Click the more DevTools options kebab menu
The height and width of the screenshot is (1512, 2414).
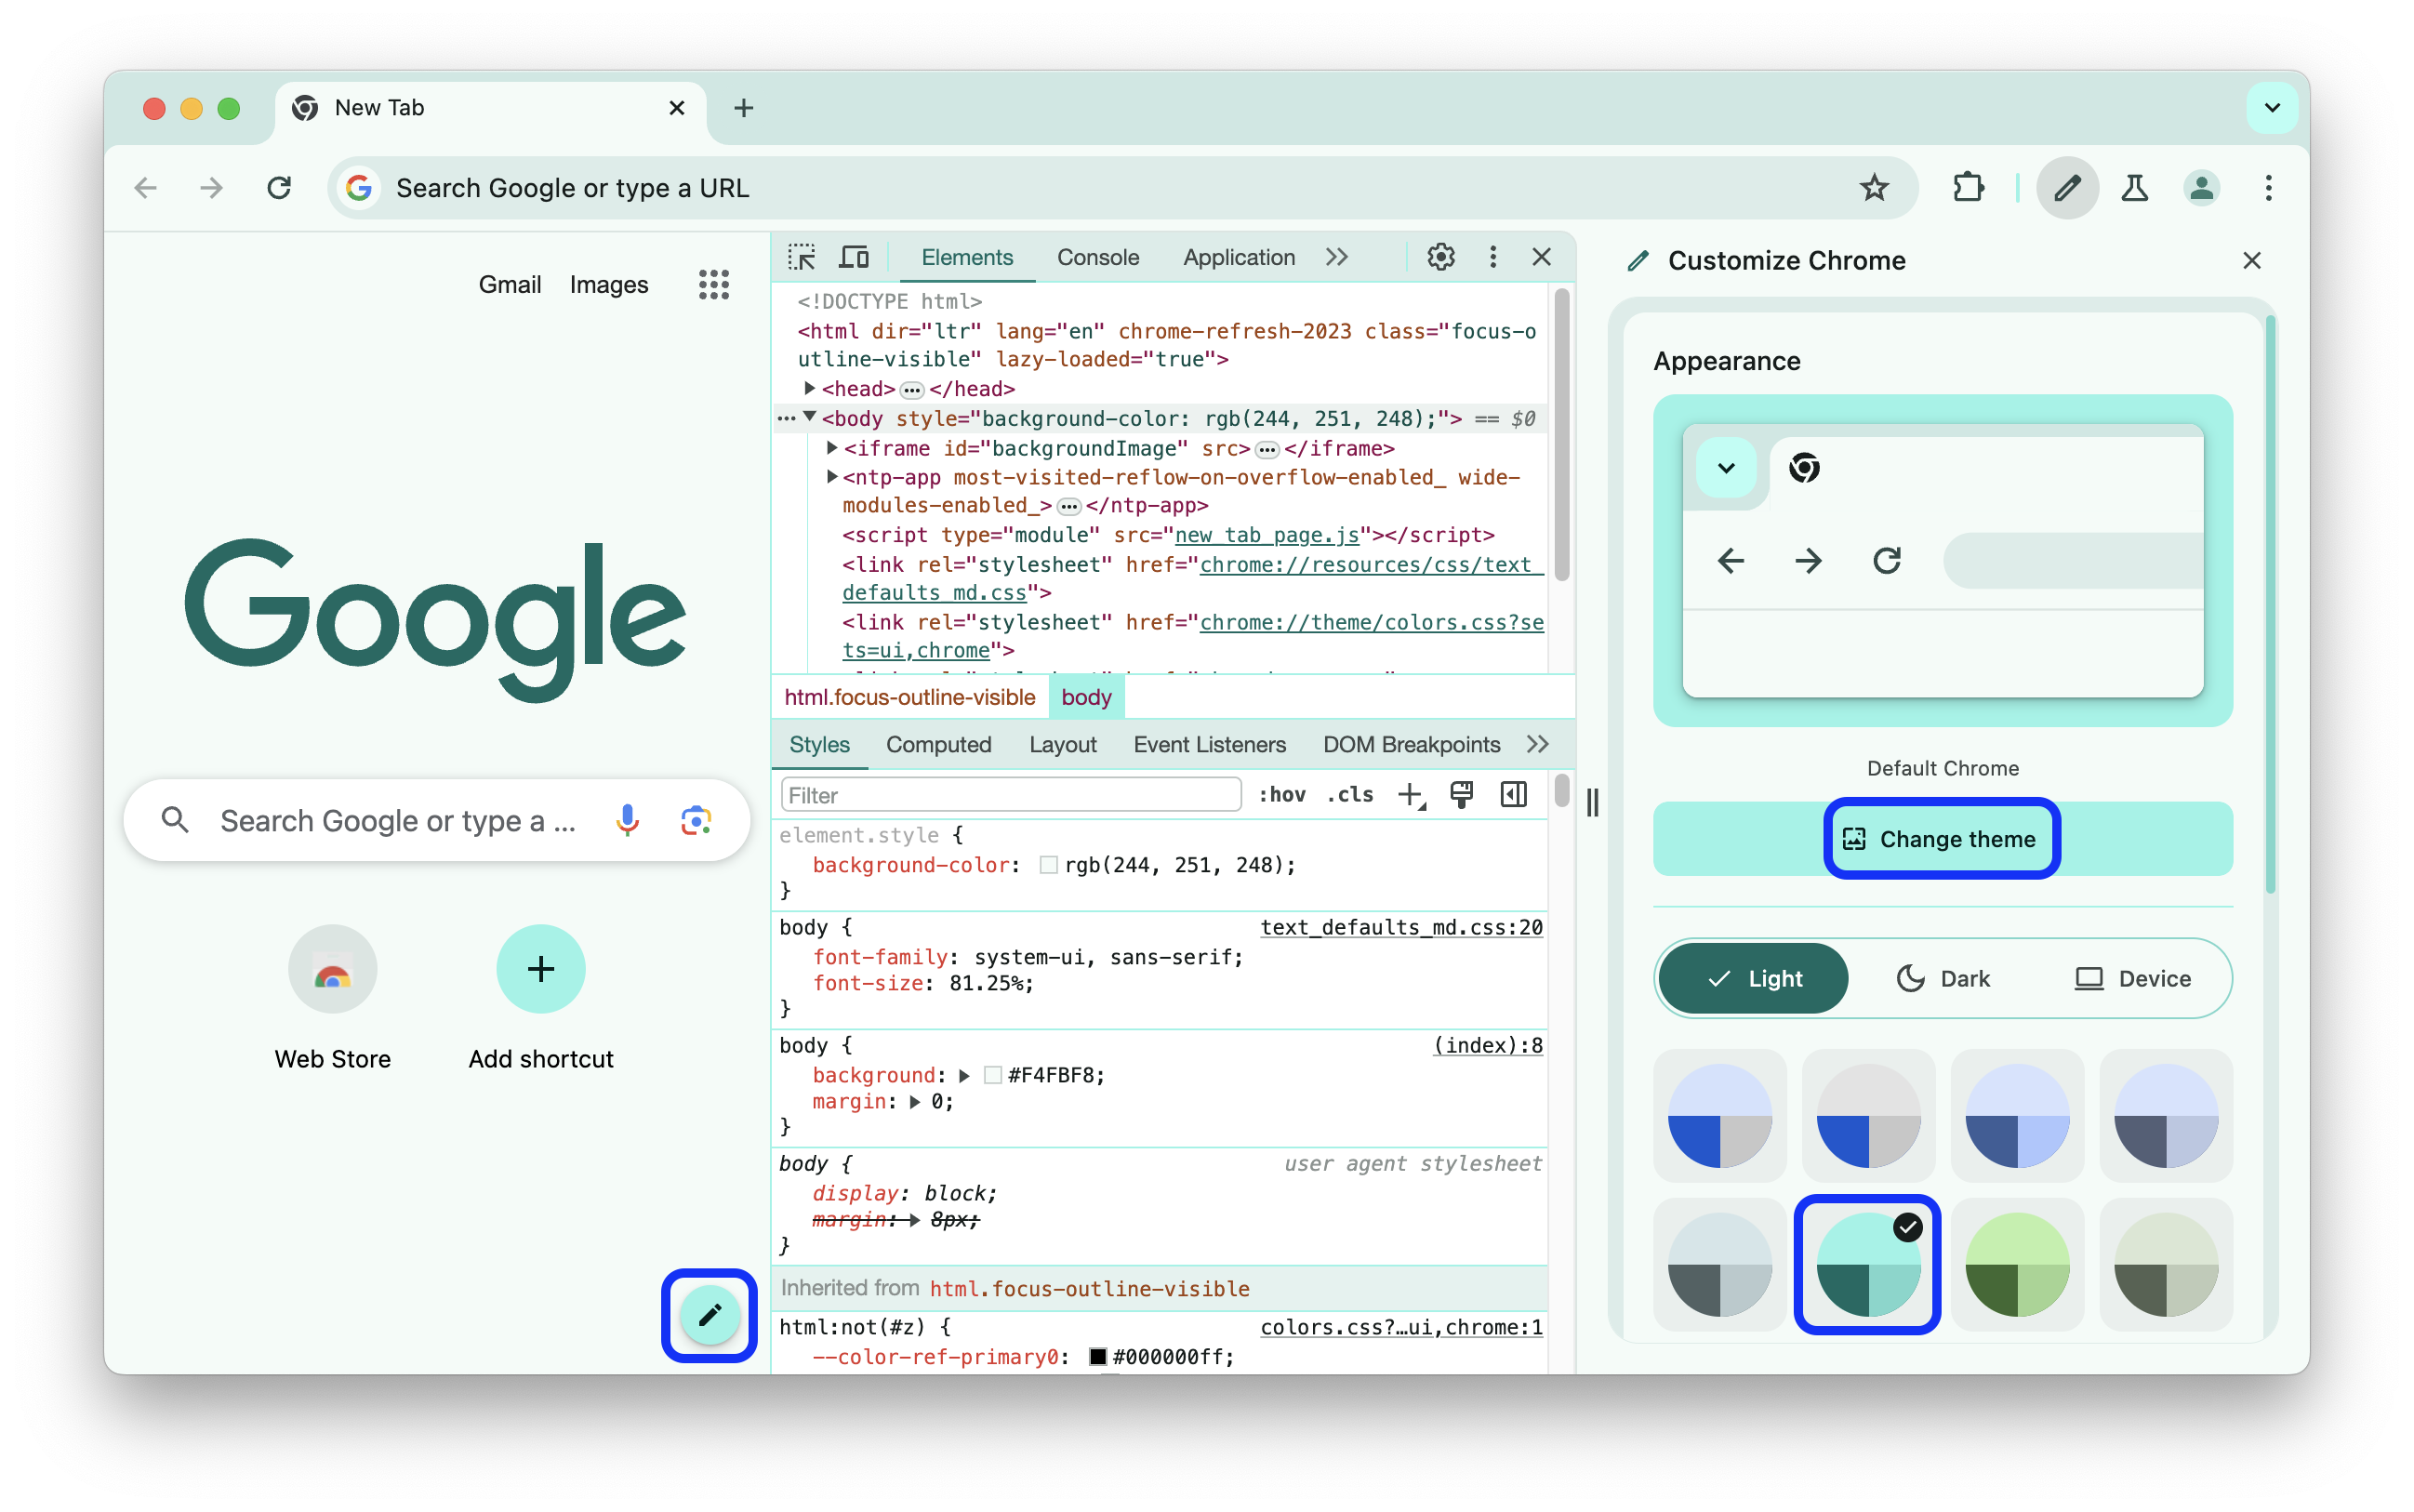click(1492, 258)
